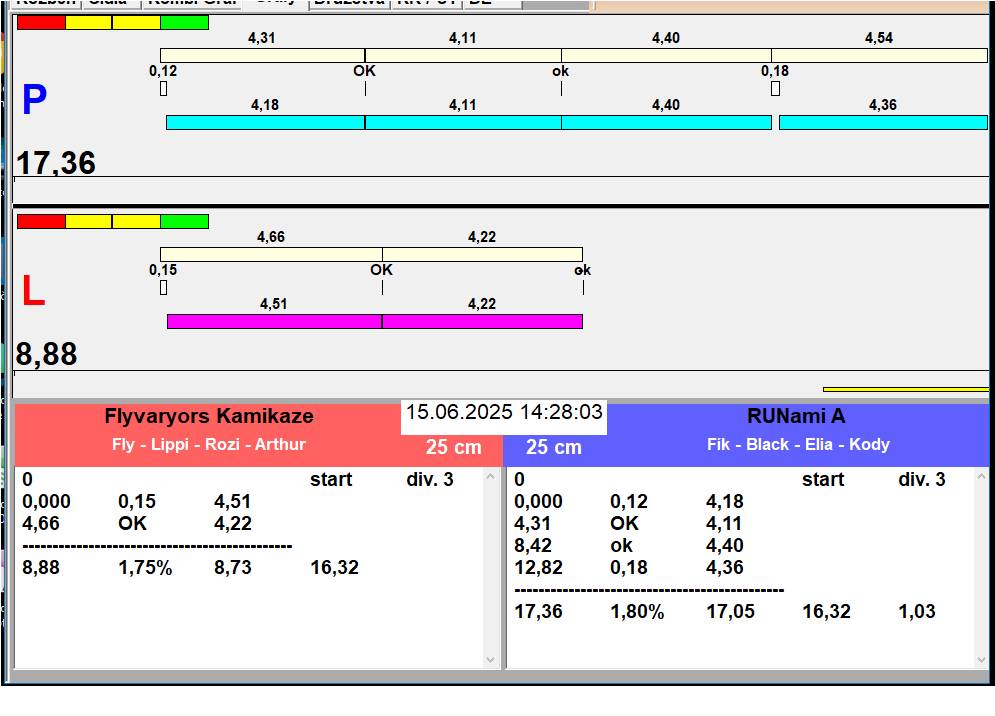Click the cyan 4,36 run bar in lane P
Screen dimensions: 995x716
882,122
